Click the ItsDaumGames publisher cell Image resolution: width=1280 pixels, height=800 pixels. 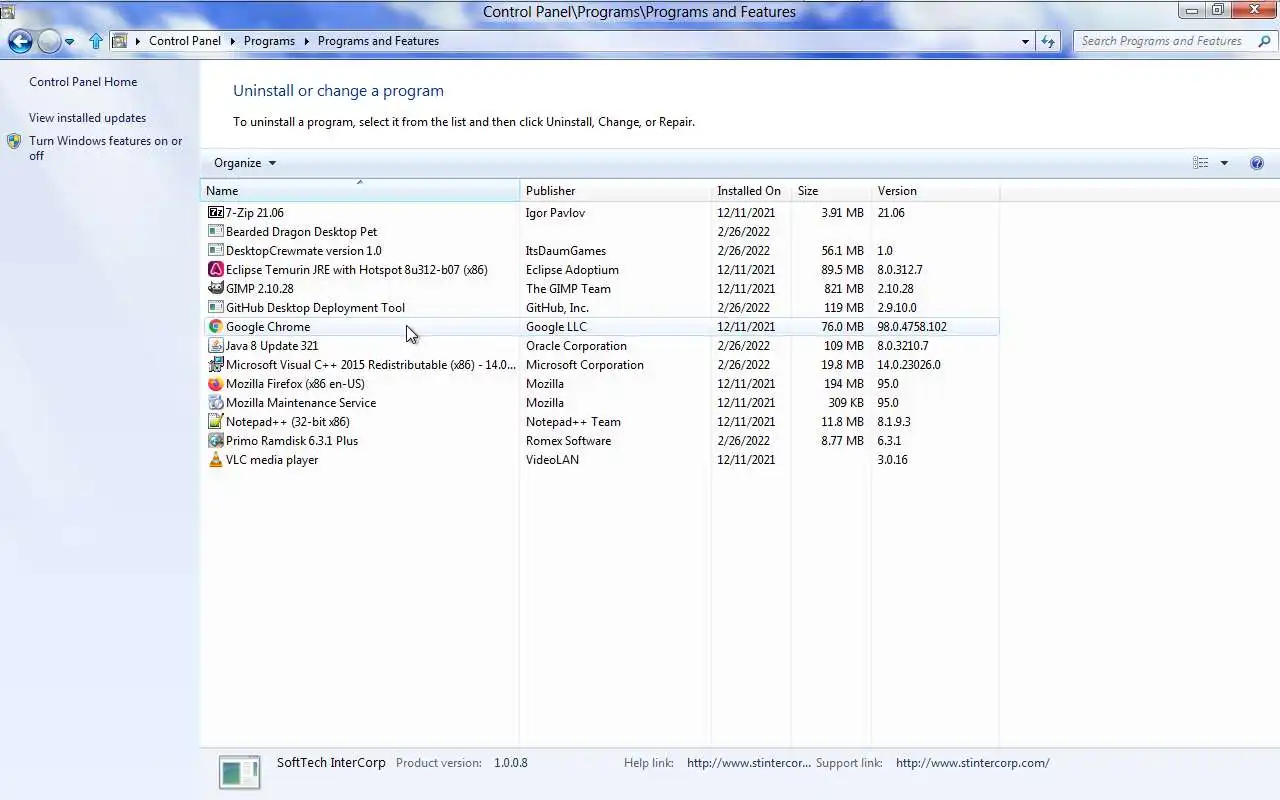click(x=566, y=250)
